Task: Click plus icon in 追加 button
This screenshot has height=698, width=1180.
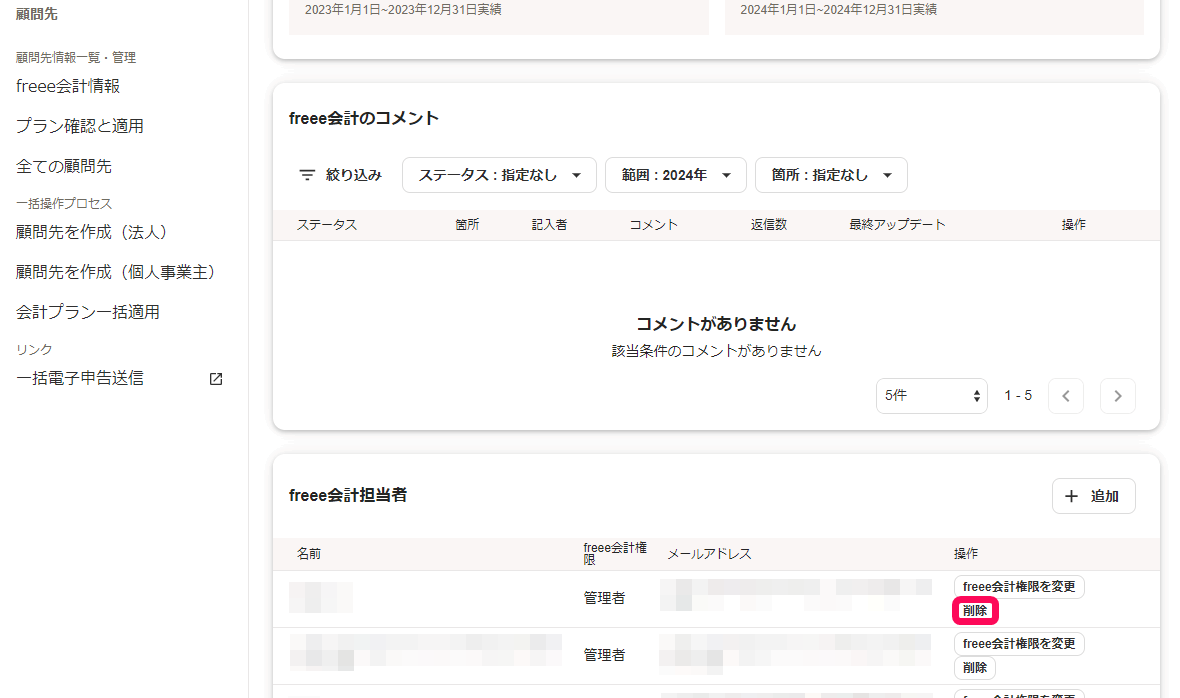Action: click(1072, 496)
